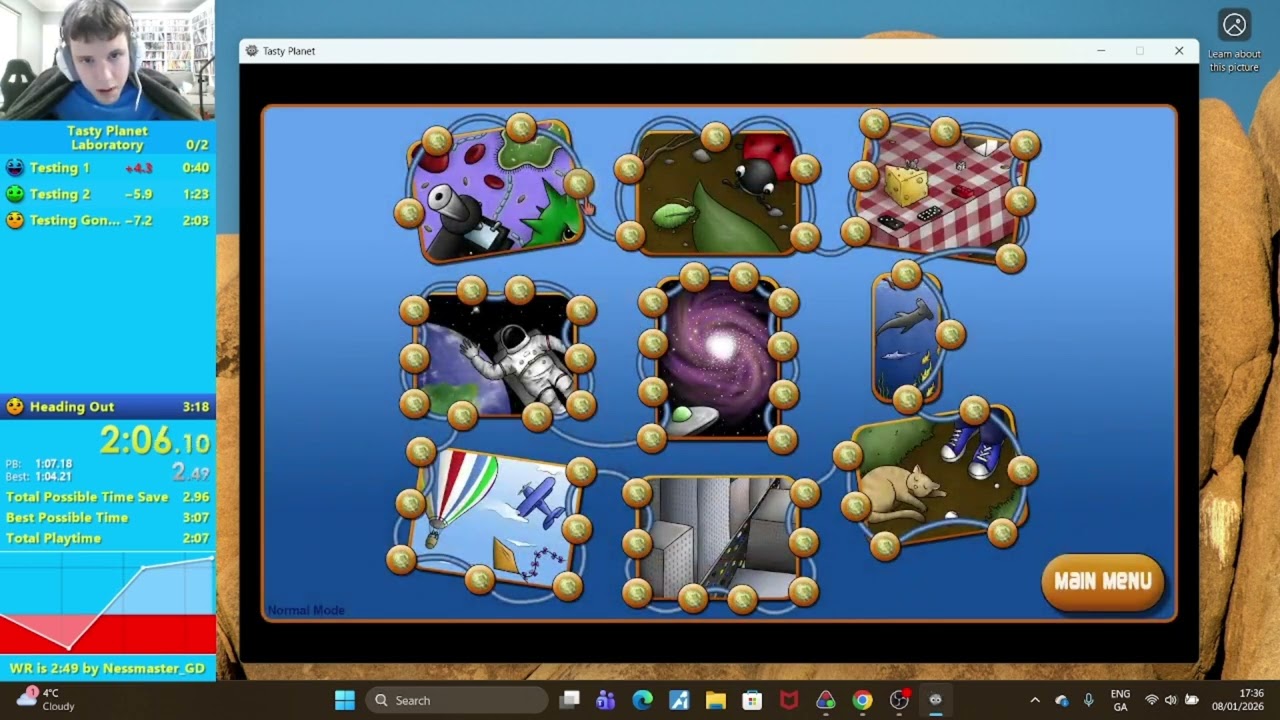Open File Explorer from the taskbar
Image resolution: width=1280 pixels, height=720 pixels.
(715, 700)
